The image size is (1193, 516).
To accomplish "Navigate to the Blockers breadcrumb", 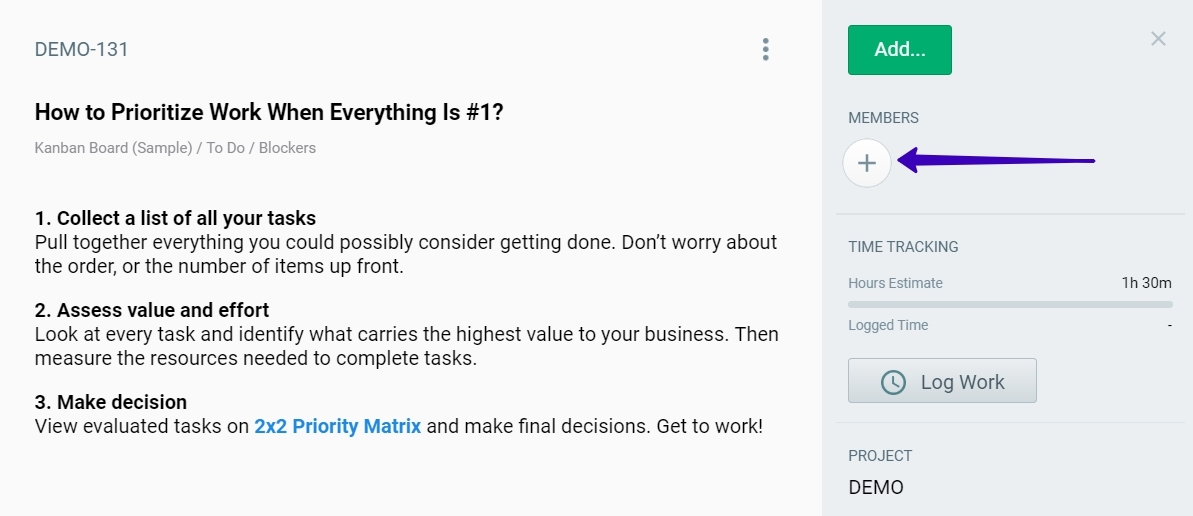I will pyautogui.click(x=288, y=148).
